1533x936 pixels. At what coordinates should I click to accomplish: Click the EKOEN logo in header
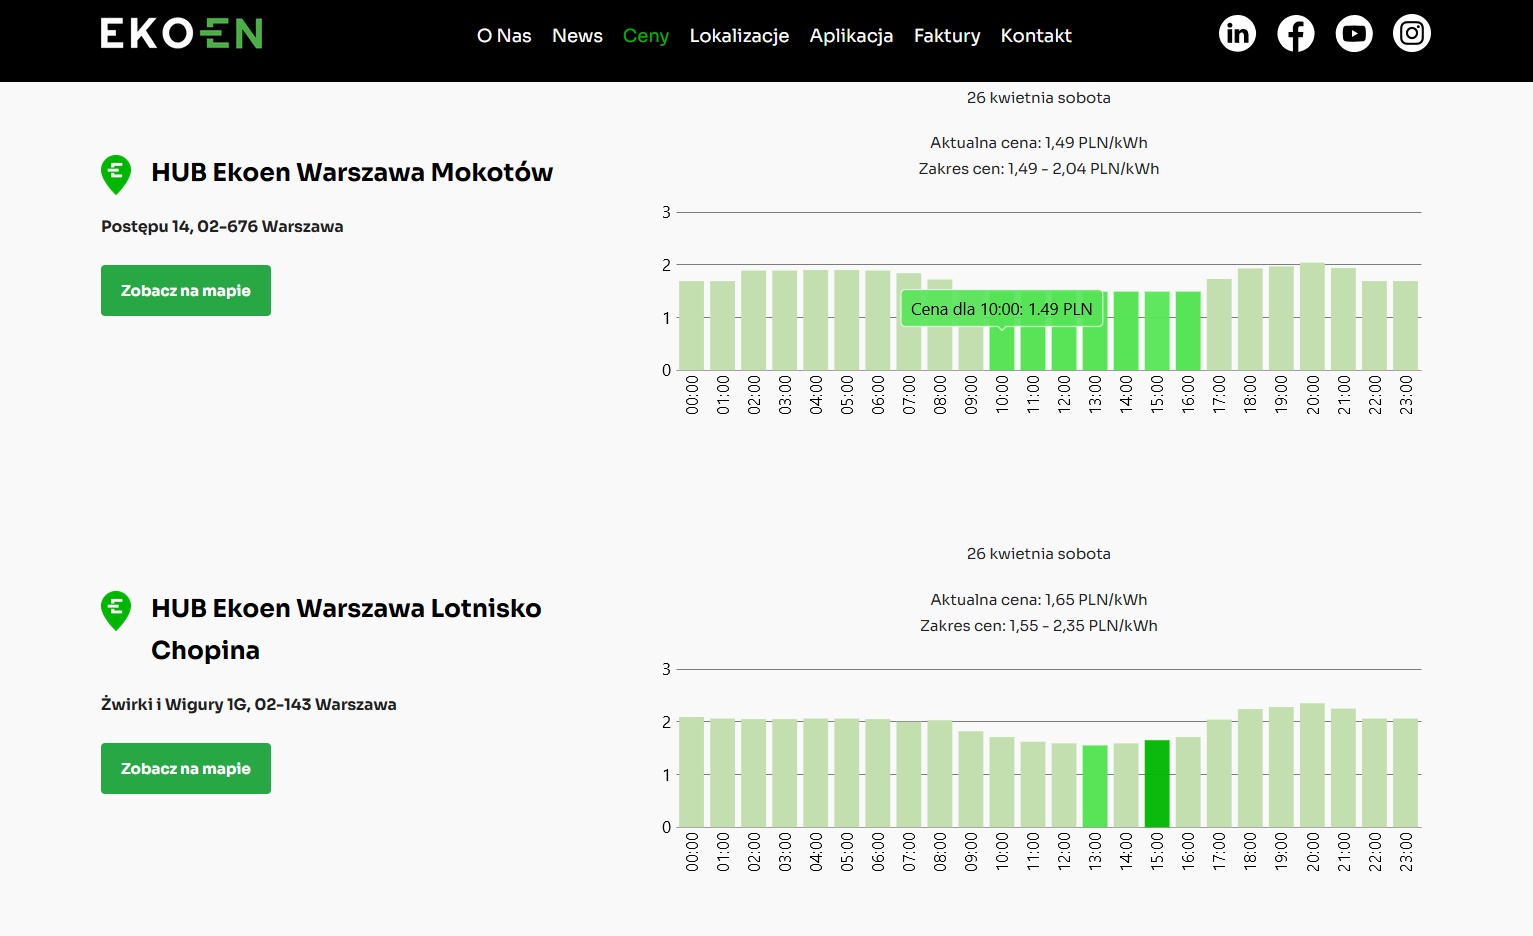(x=181, y=34)
